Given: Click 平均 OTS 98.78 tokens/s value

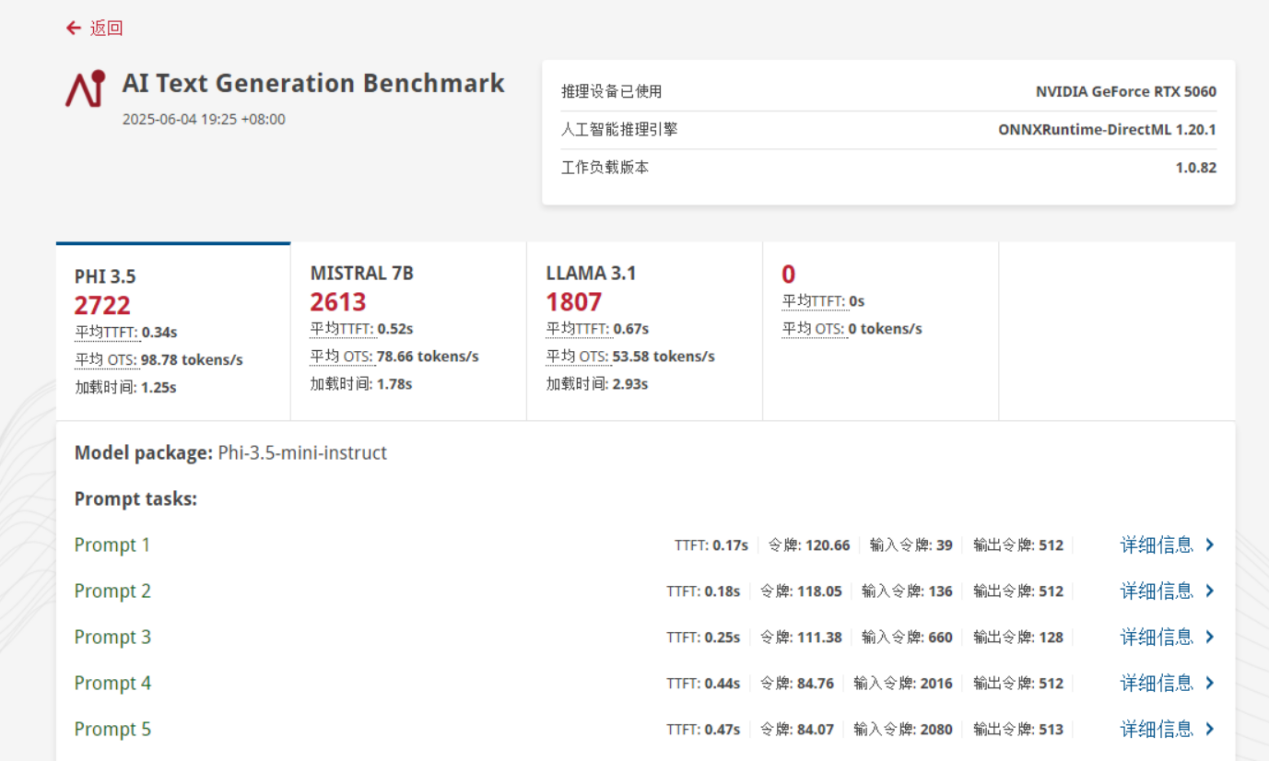Looking at the screenshot, I should pyautogui.click(x=192, y=360).
